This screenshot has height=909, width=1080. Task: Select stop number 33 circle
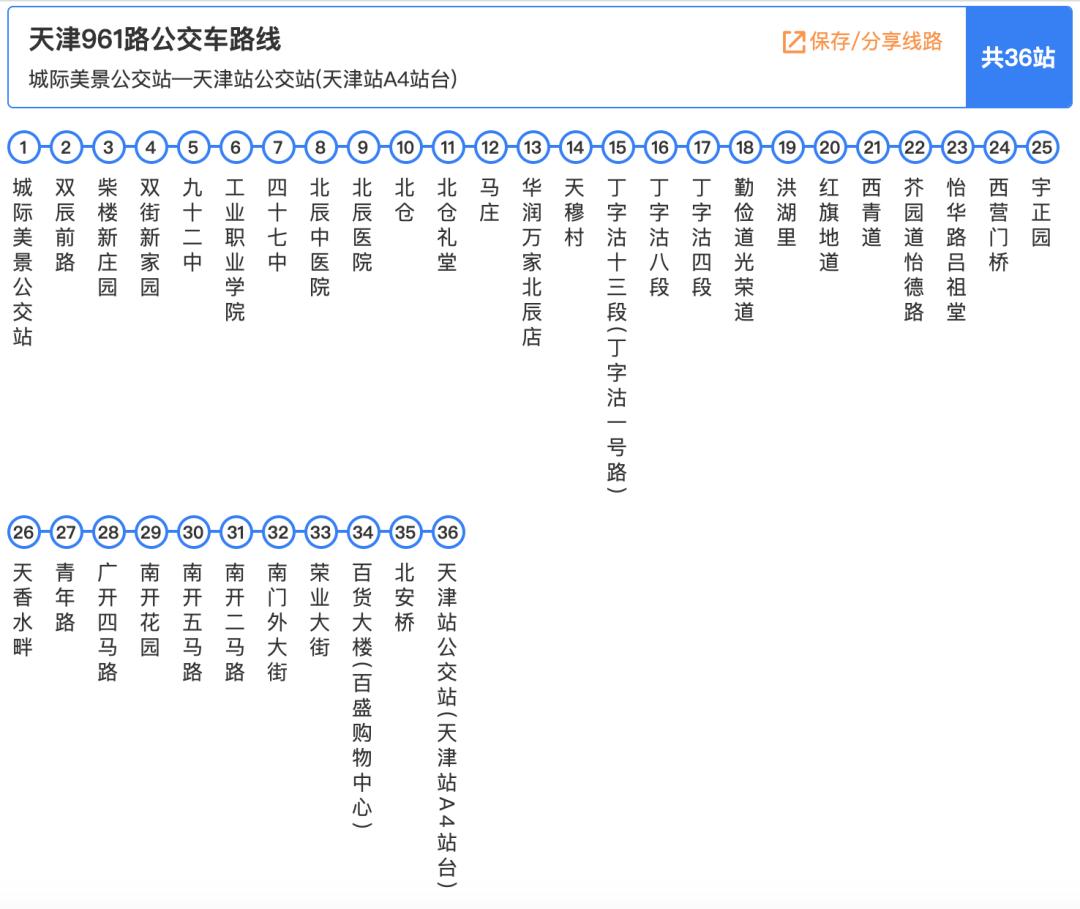[320, 532]
